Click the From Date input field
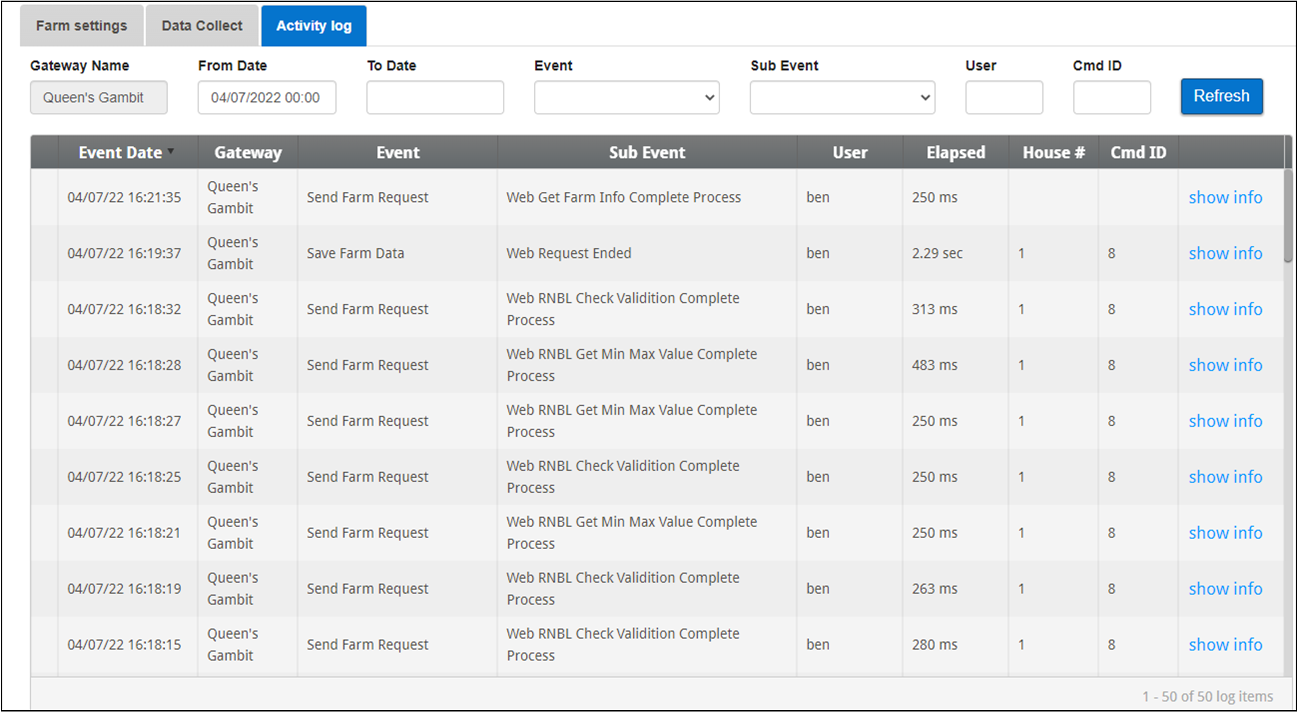This screenshot has height=712, width=1298. point(267,98)
